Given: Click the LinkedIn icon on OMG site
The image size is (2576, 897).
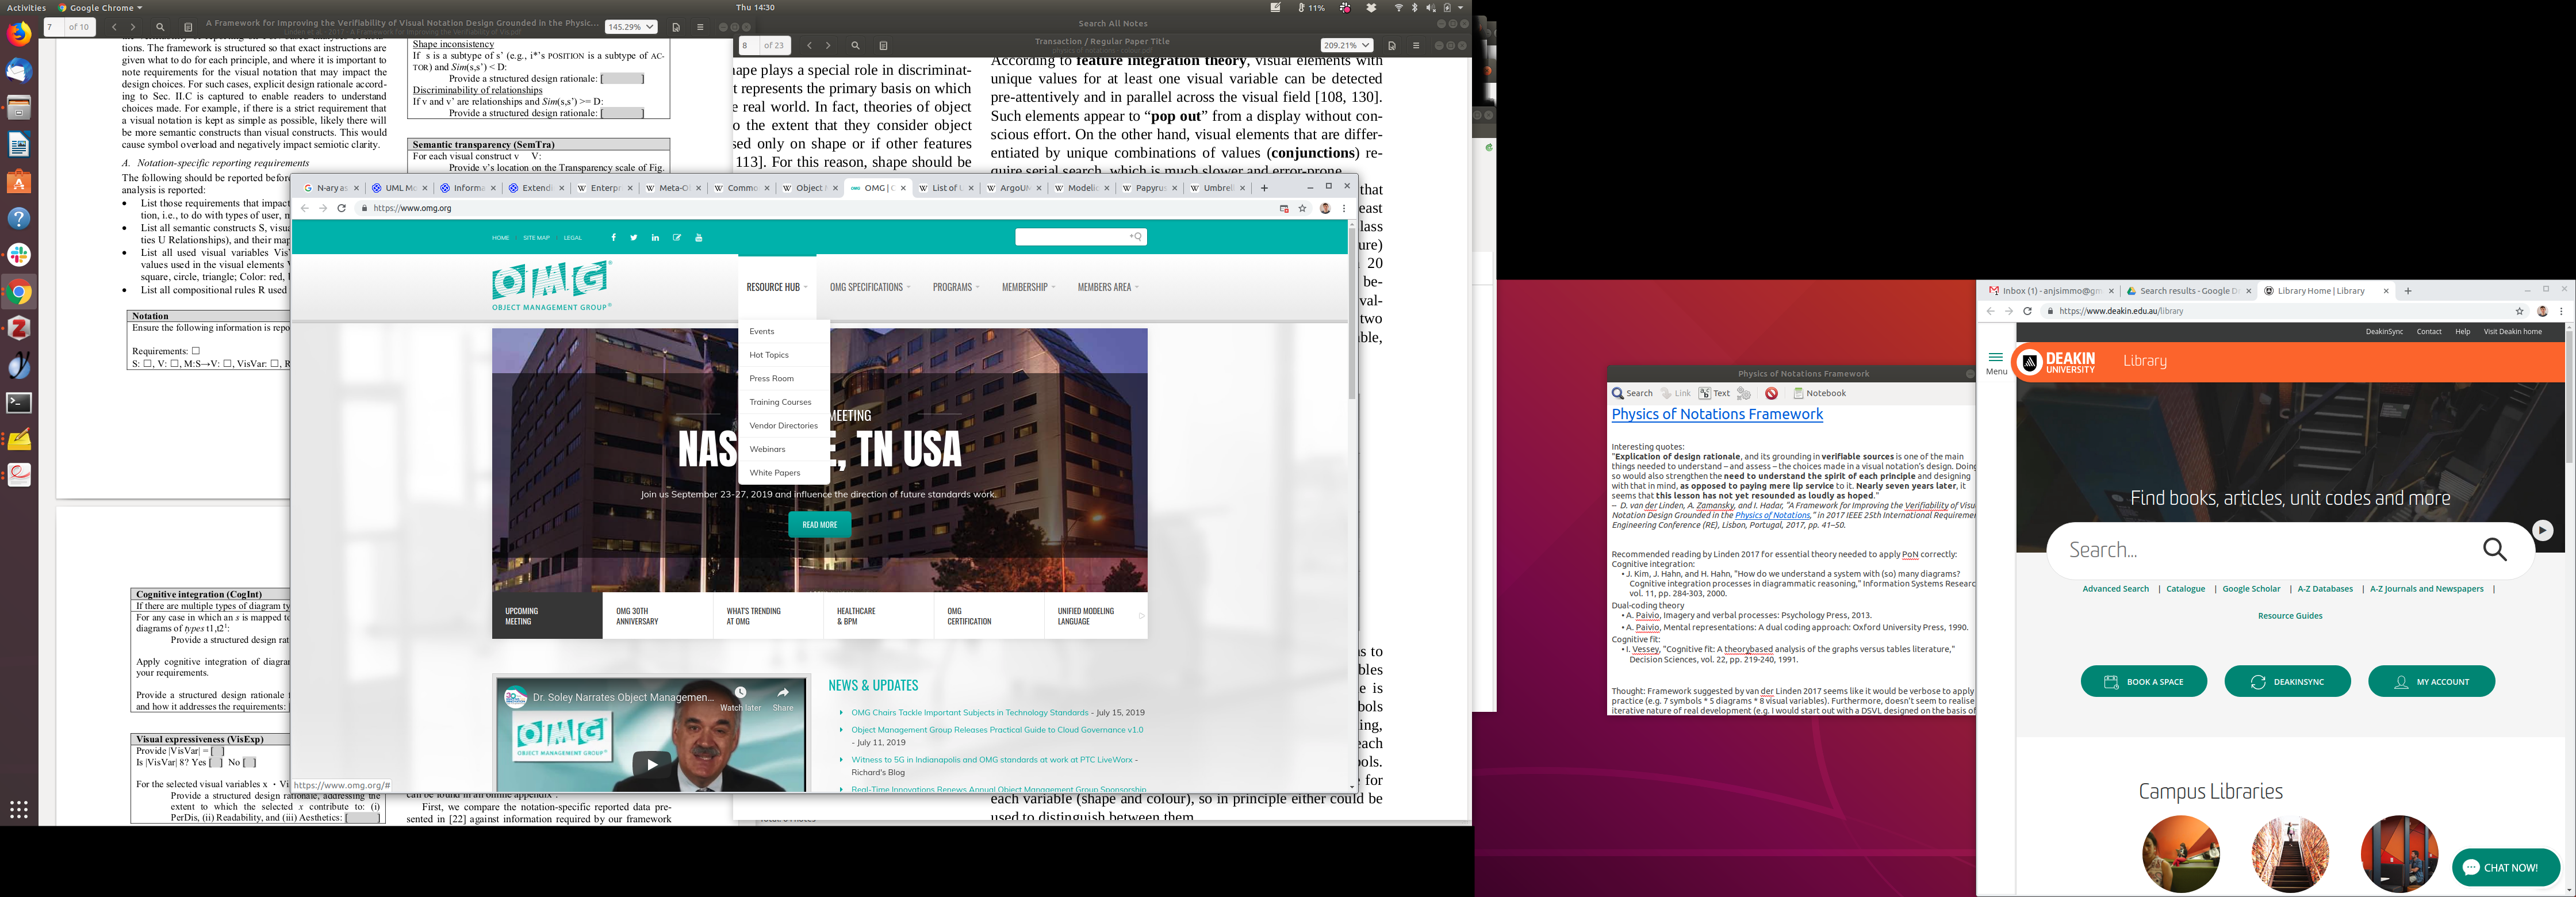Looking at the screenshot, I should click(655, 238).
